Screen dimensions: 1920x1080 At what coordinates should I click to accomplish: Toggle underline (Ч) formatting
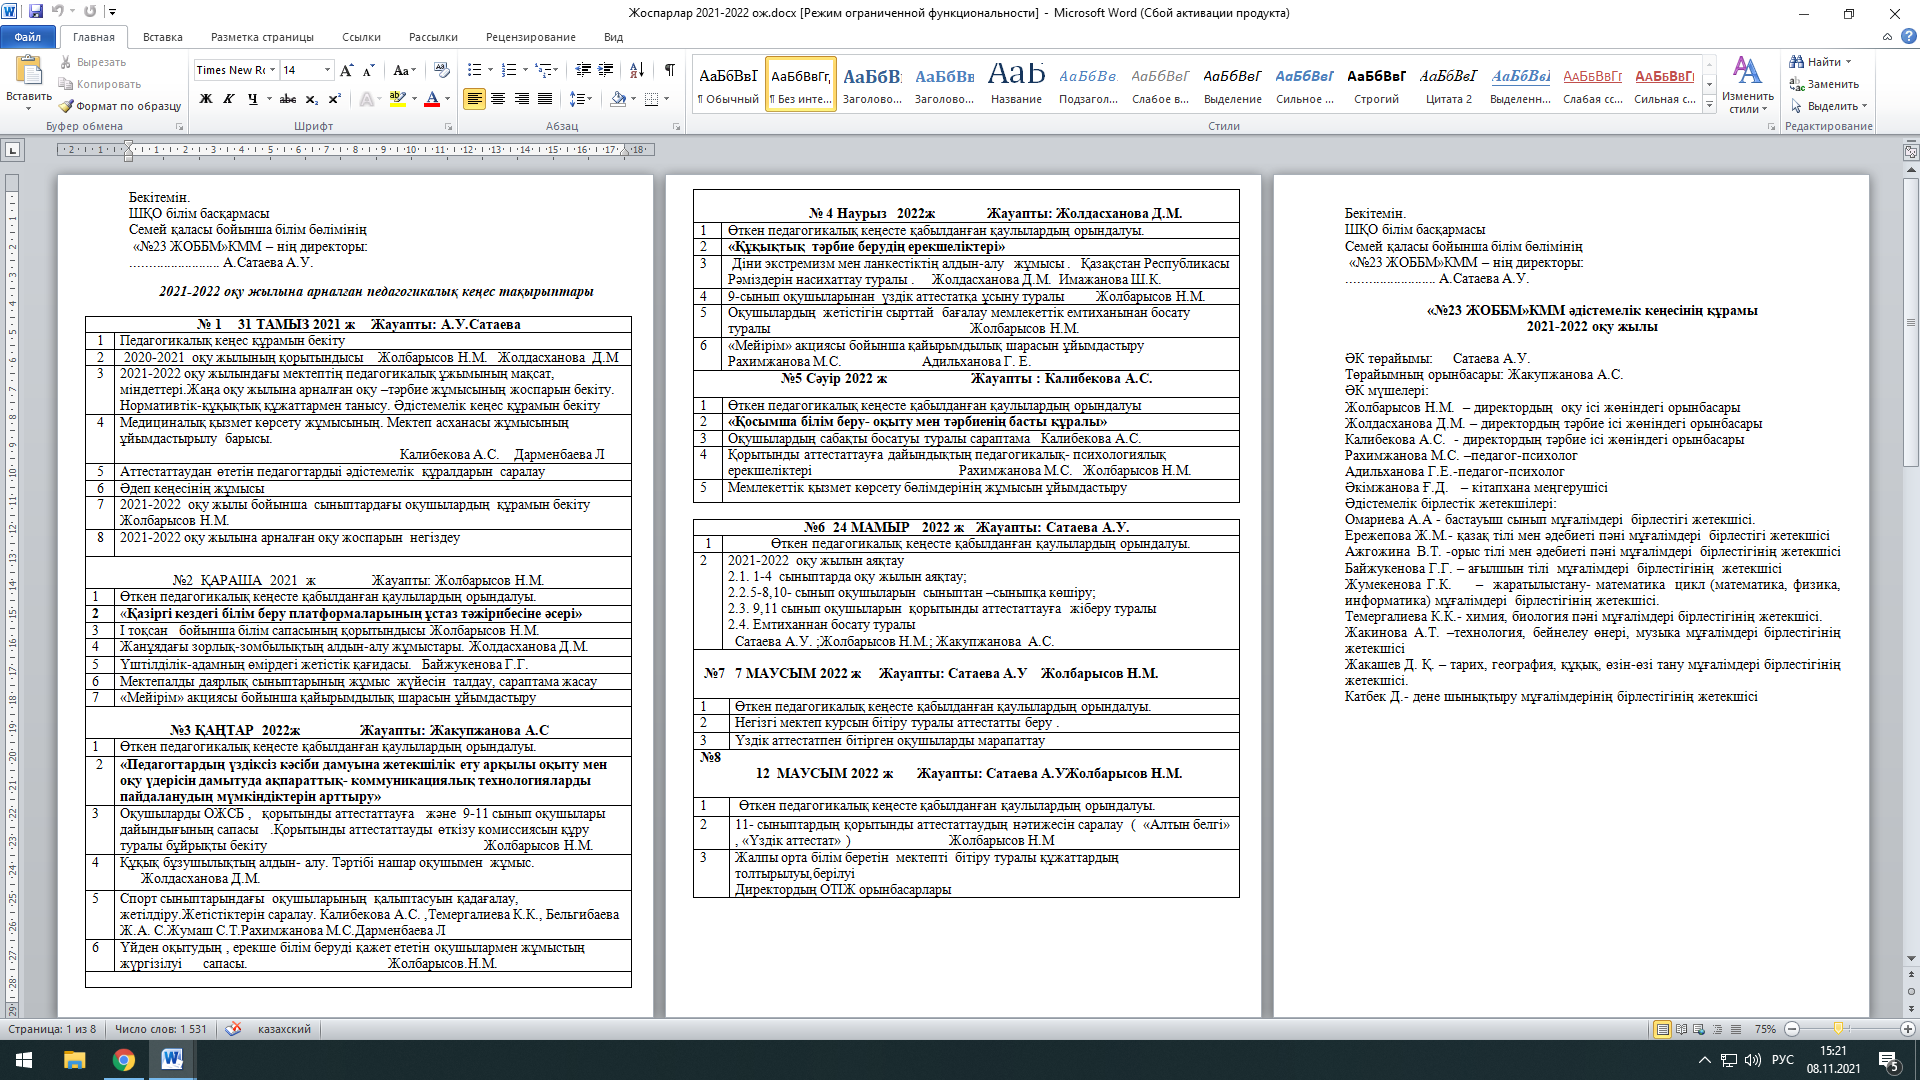coord(252,99)
